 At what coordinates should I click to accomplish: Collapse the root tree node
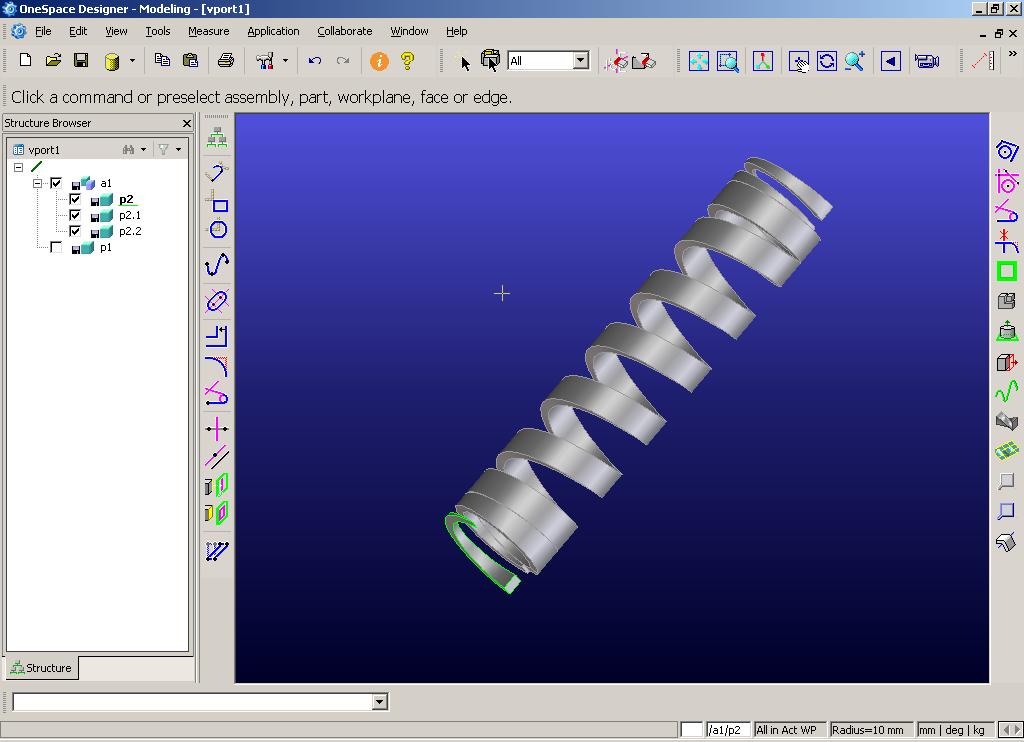tap(18, 167)
